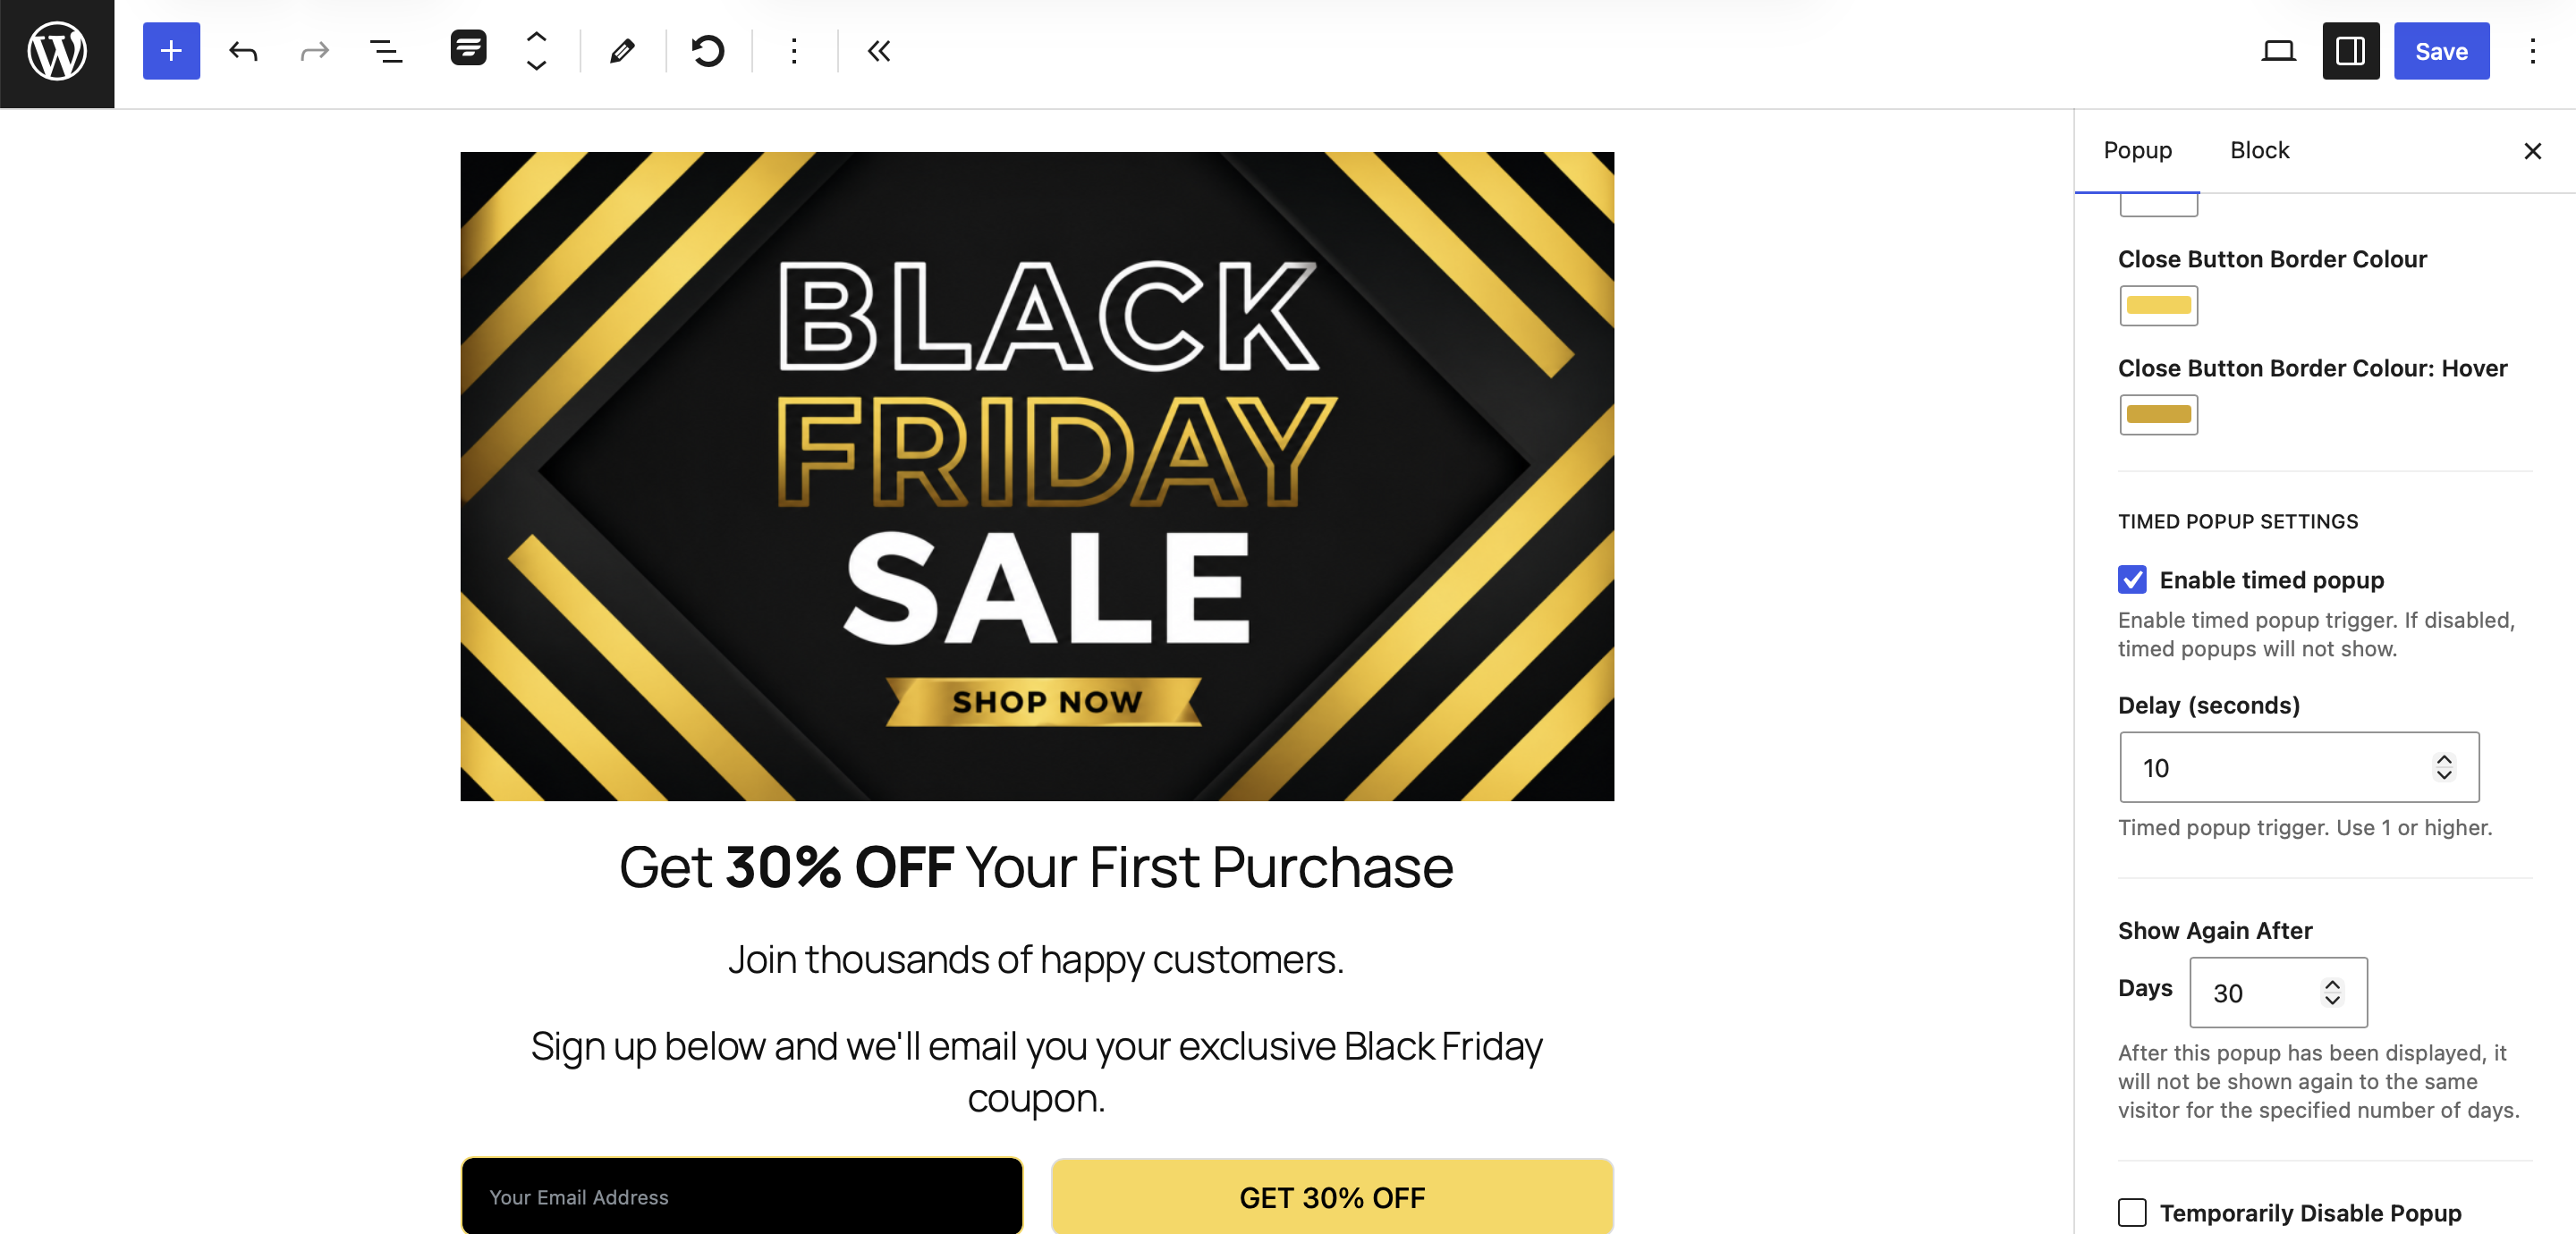Image resolution: width=2576 pixels, height=1234 pixels.
Task: Check Temporarily Disable Popup box
Action: pyautogui.click(x=2132, y=1212)
